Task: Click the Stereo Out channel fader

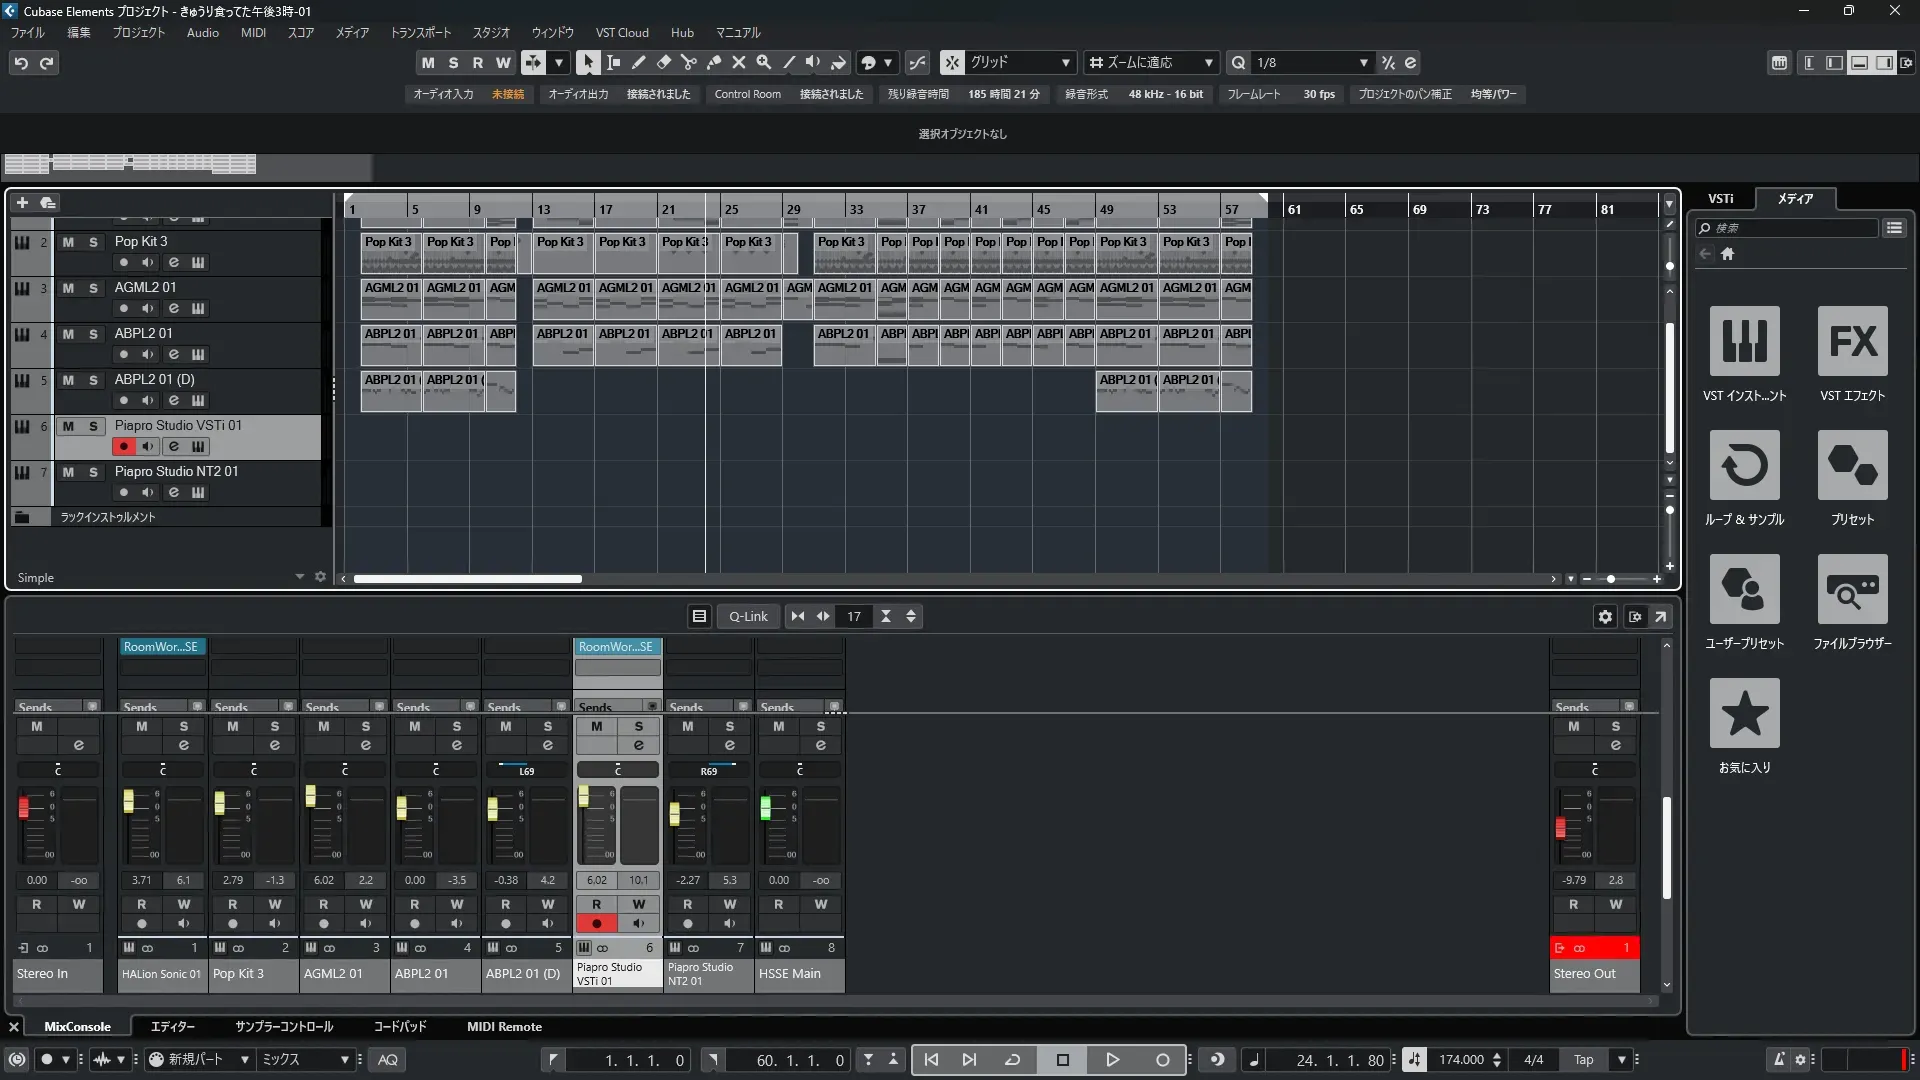Action: [1560, 827]
